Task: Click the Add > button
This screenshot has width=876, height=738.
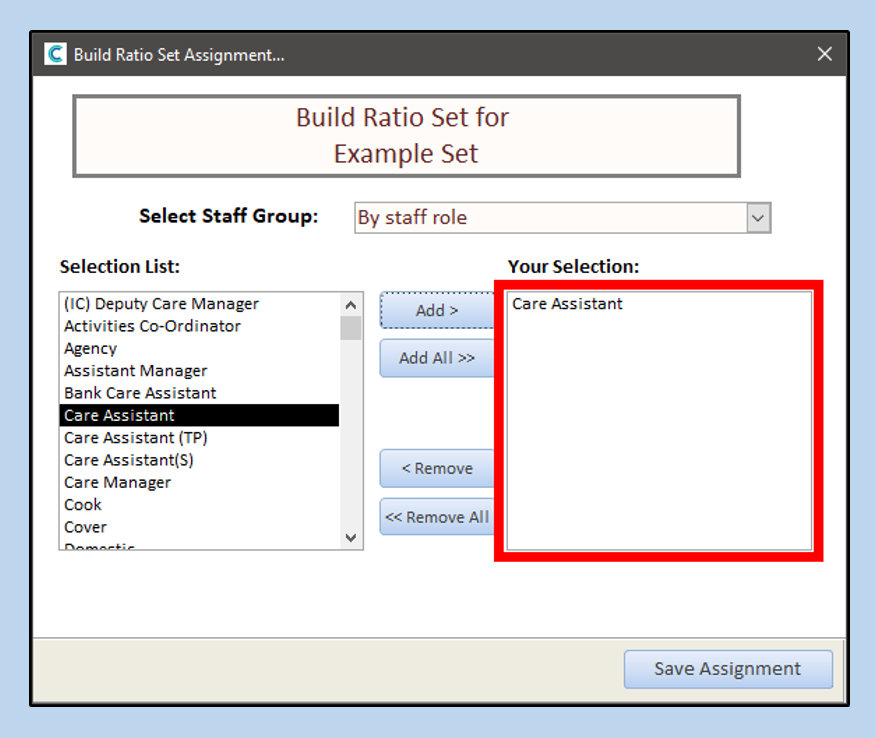Action: [437, 310]
